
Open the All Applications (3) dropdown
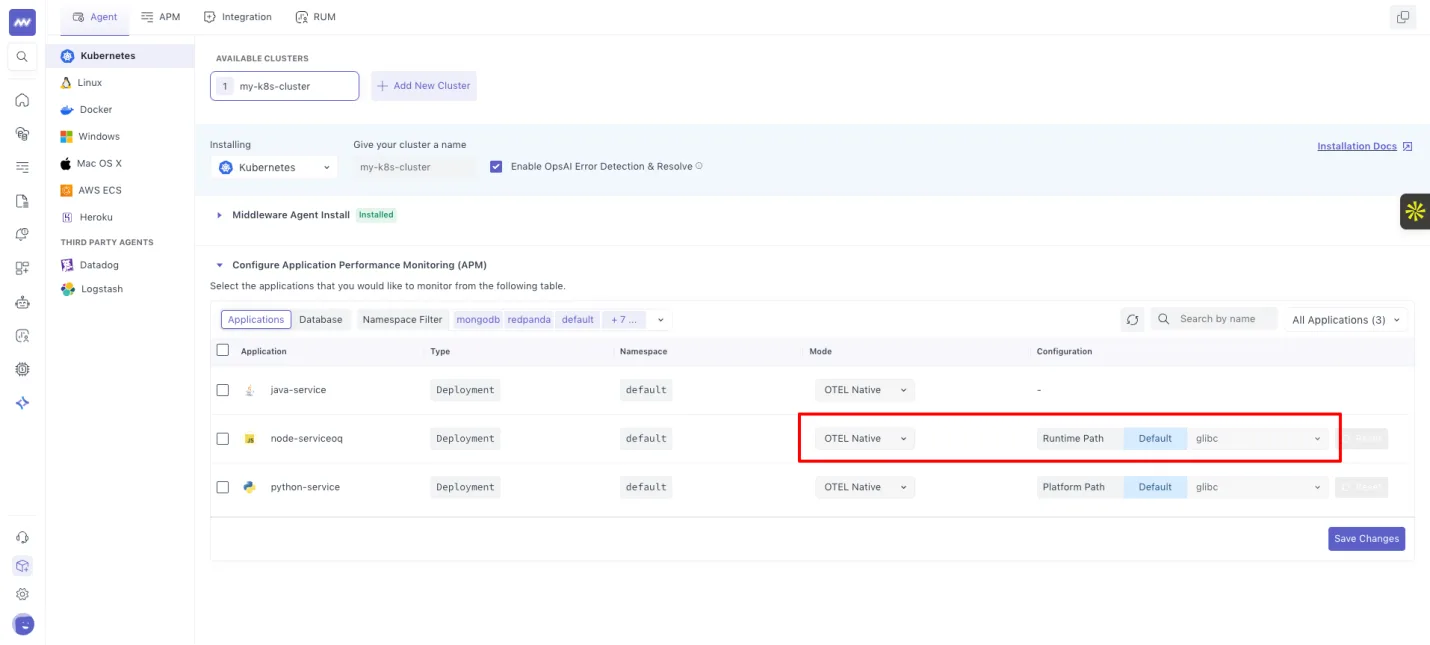tap(1348, 320)
